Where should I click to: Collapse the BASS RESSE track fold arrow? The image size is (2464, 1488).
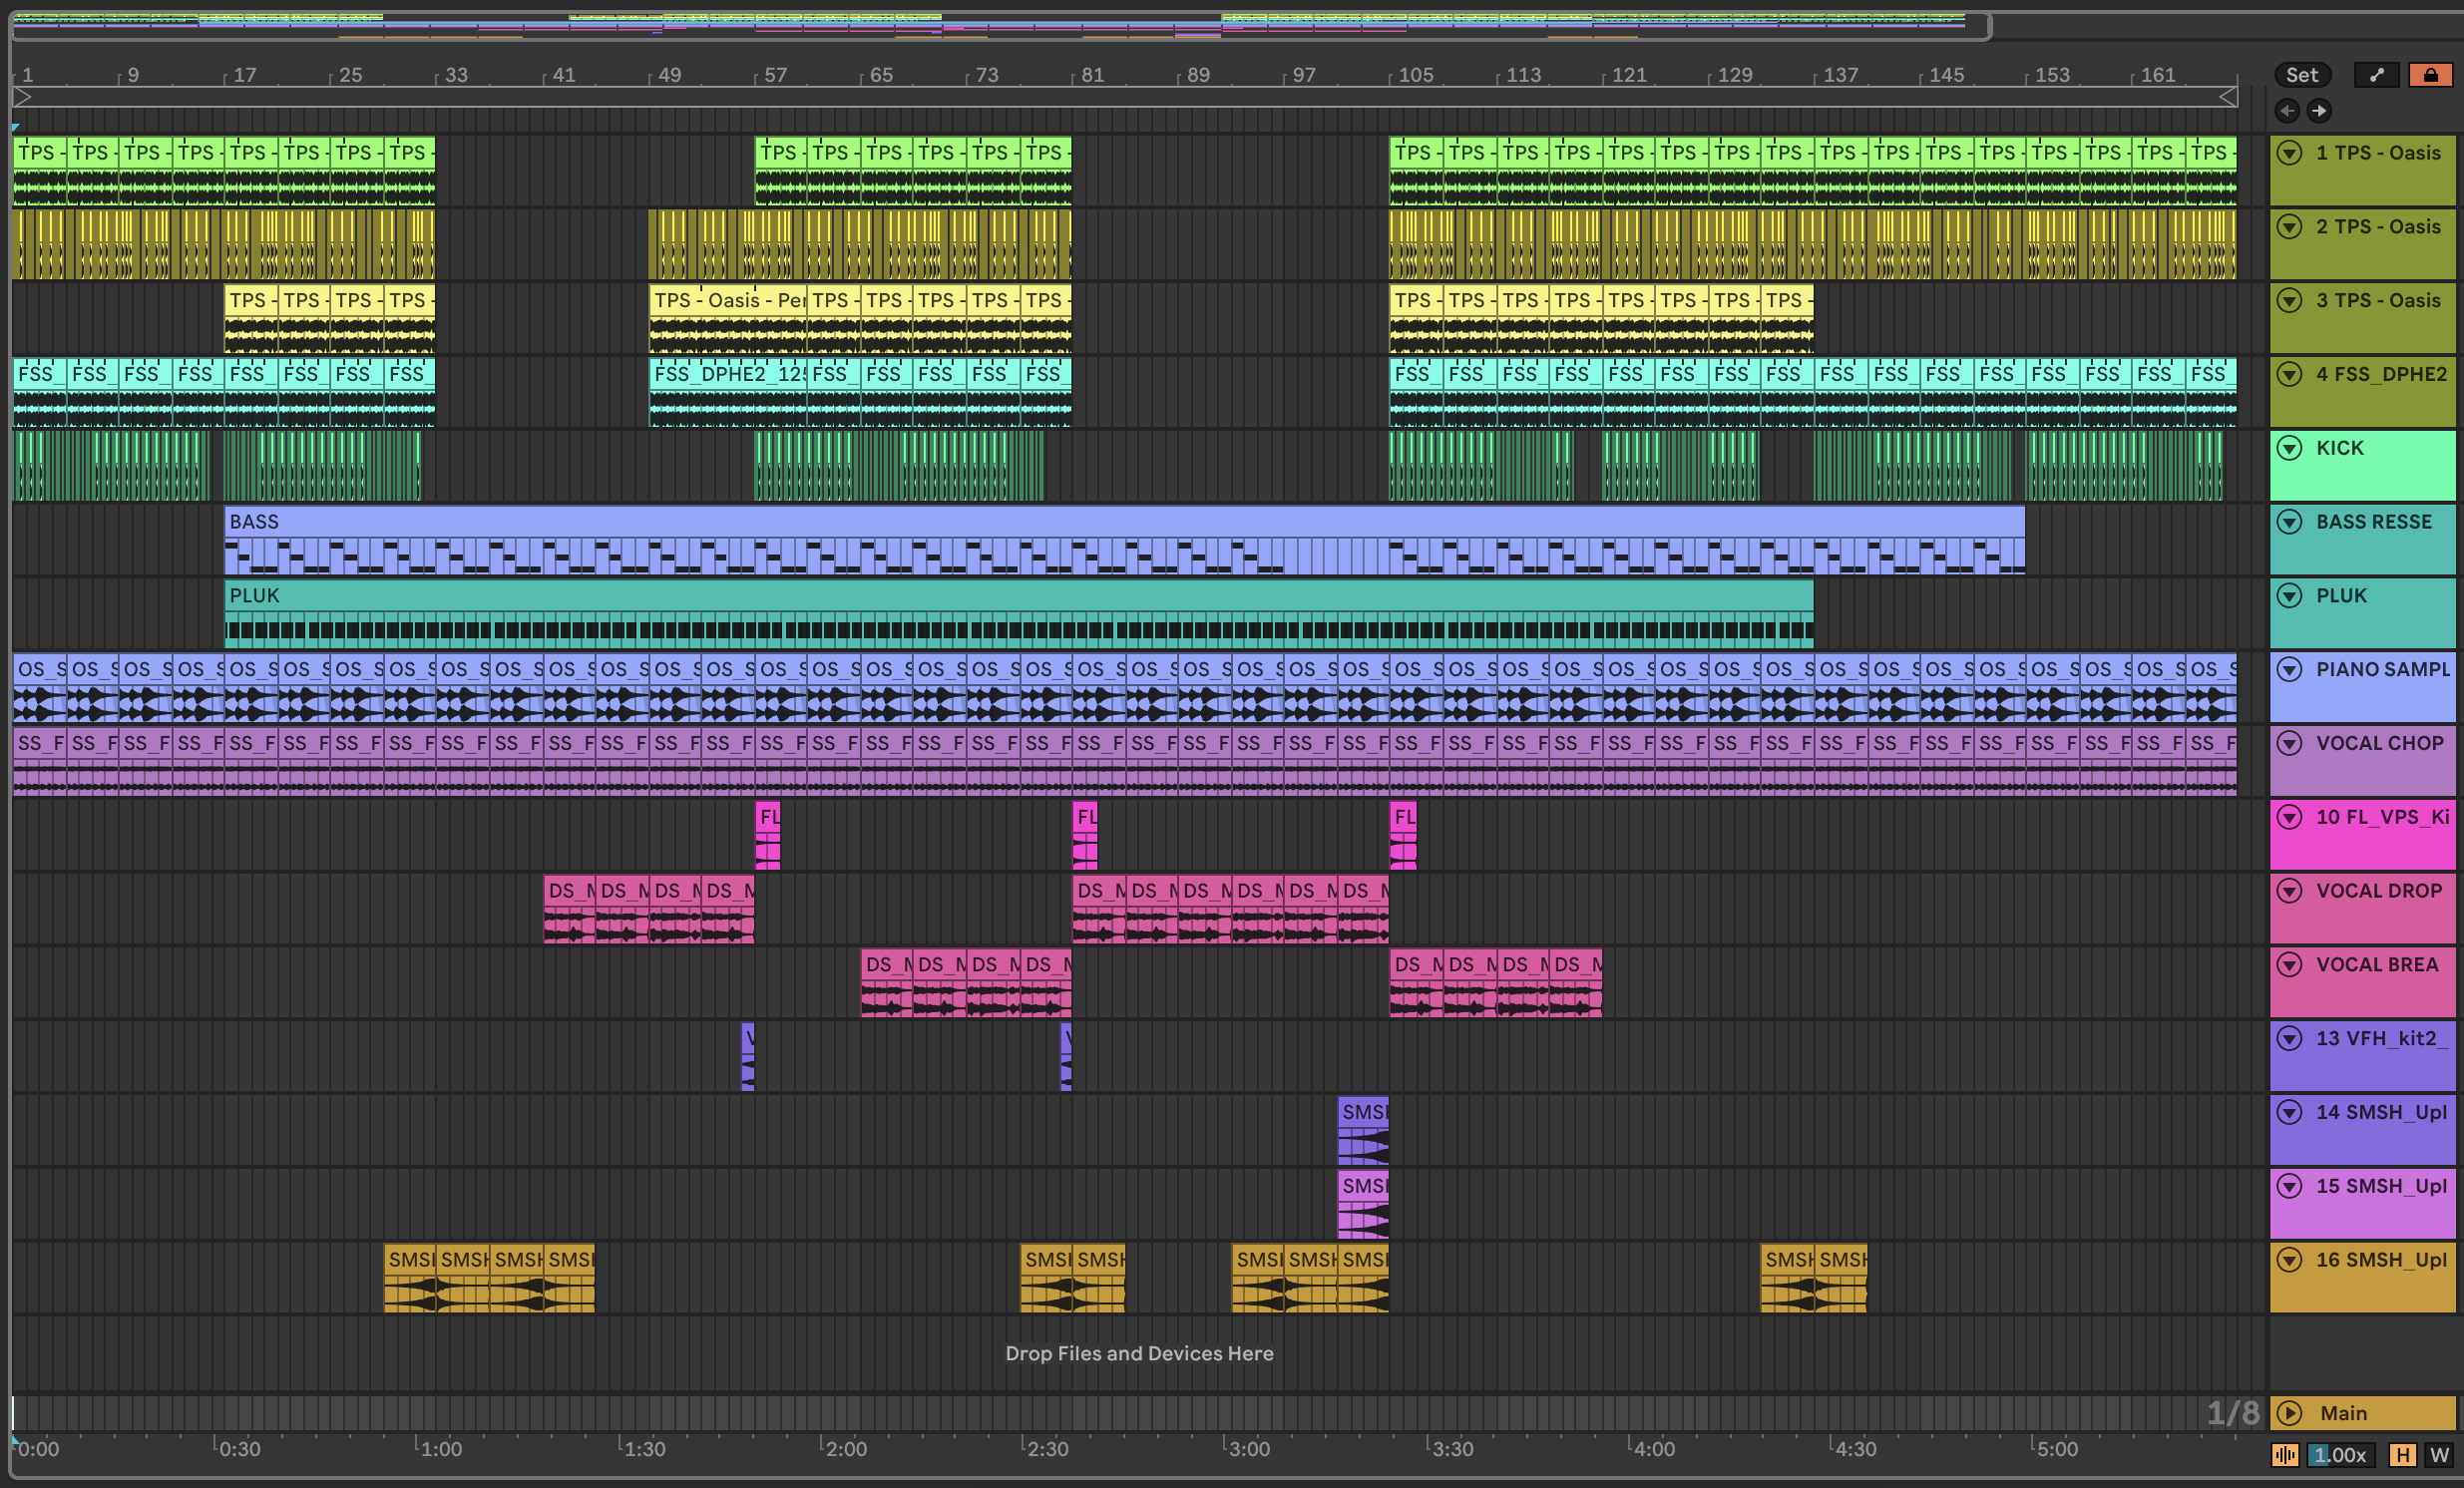[2289, 522]
